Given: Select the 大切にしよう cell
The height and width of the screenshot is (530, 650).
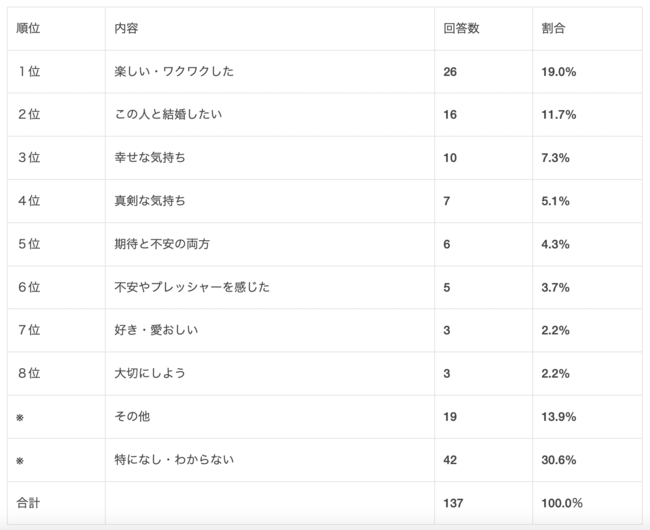Looking at the screenshot, I should coord(151,373).
